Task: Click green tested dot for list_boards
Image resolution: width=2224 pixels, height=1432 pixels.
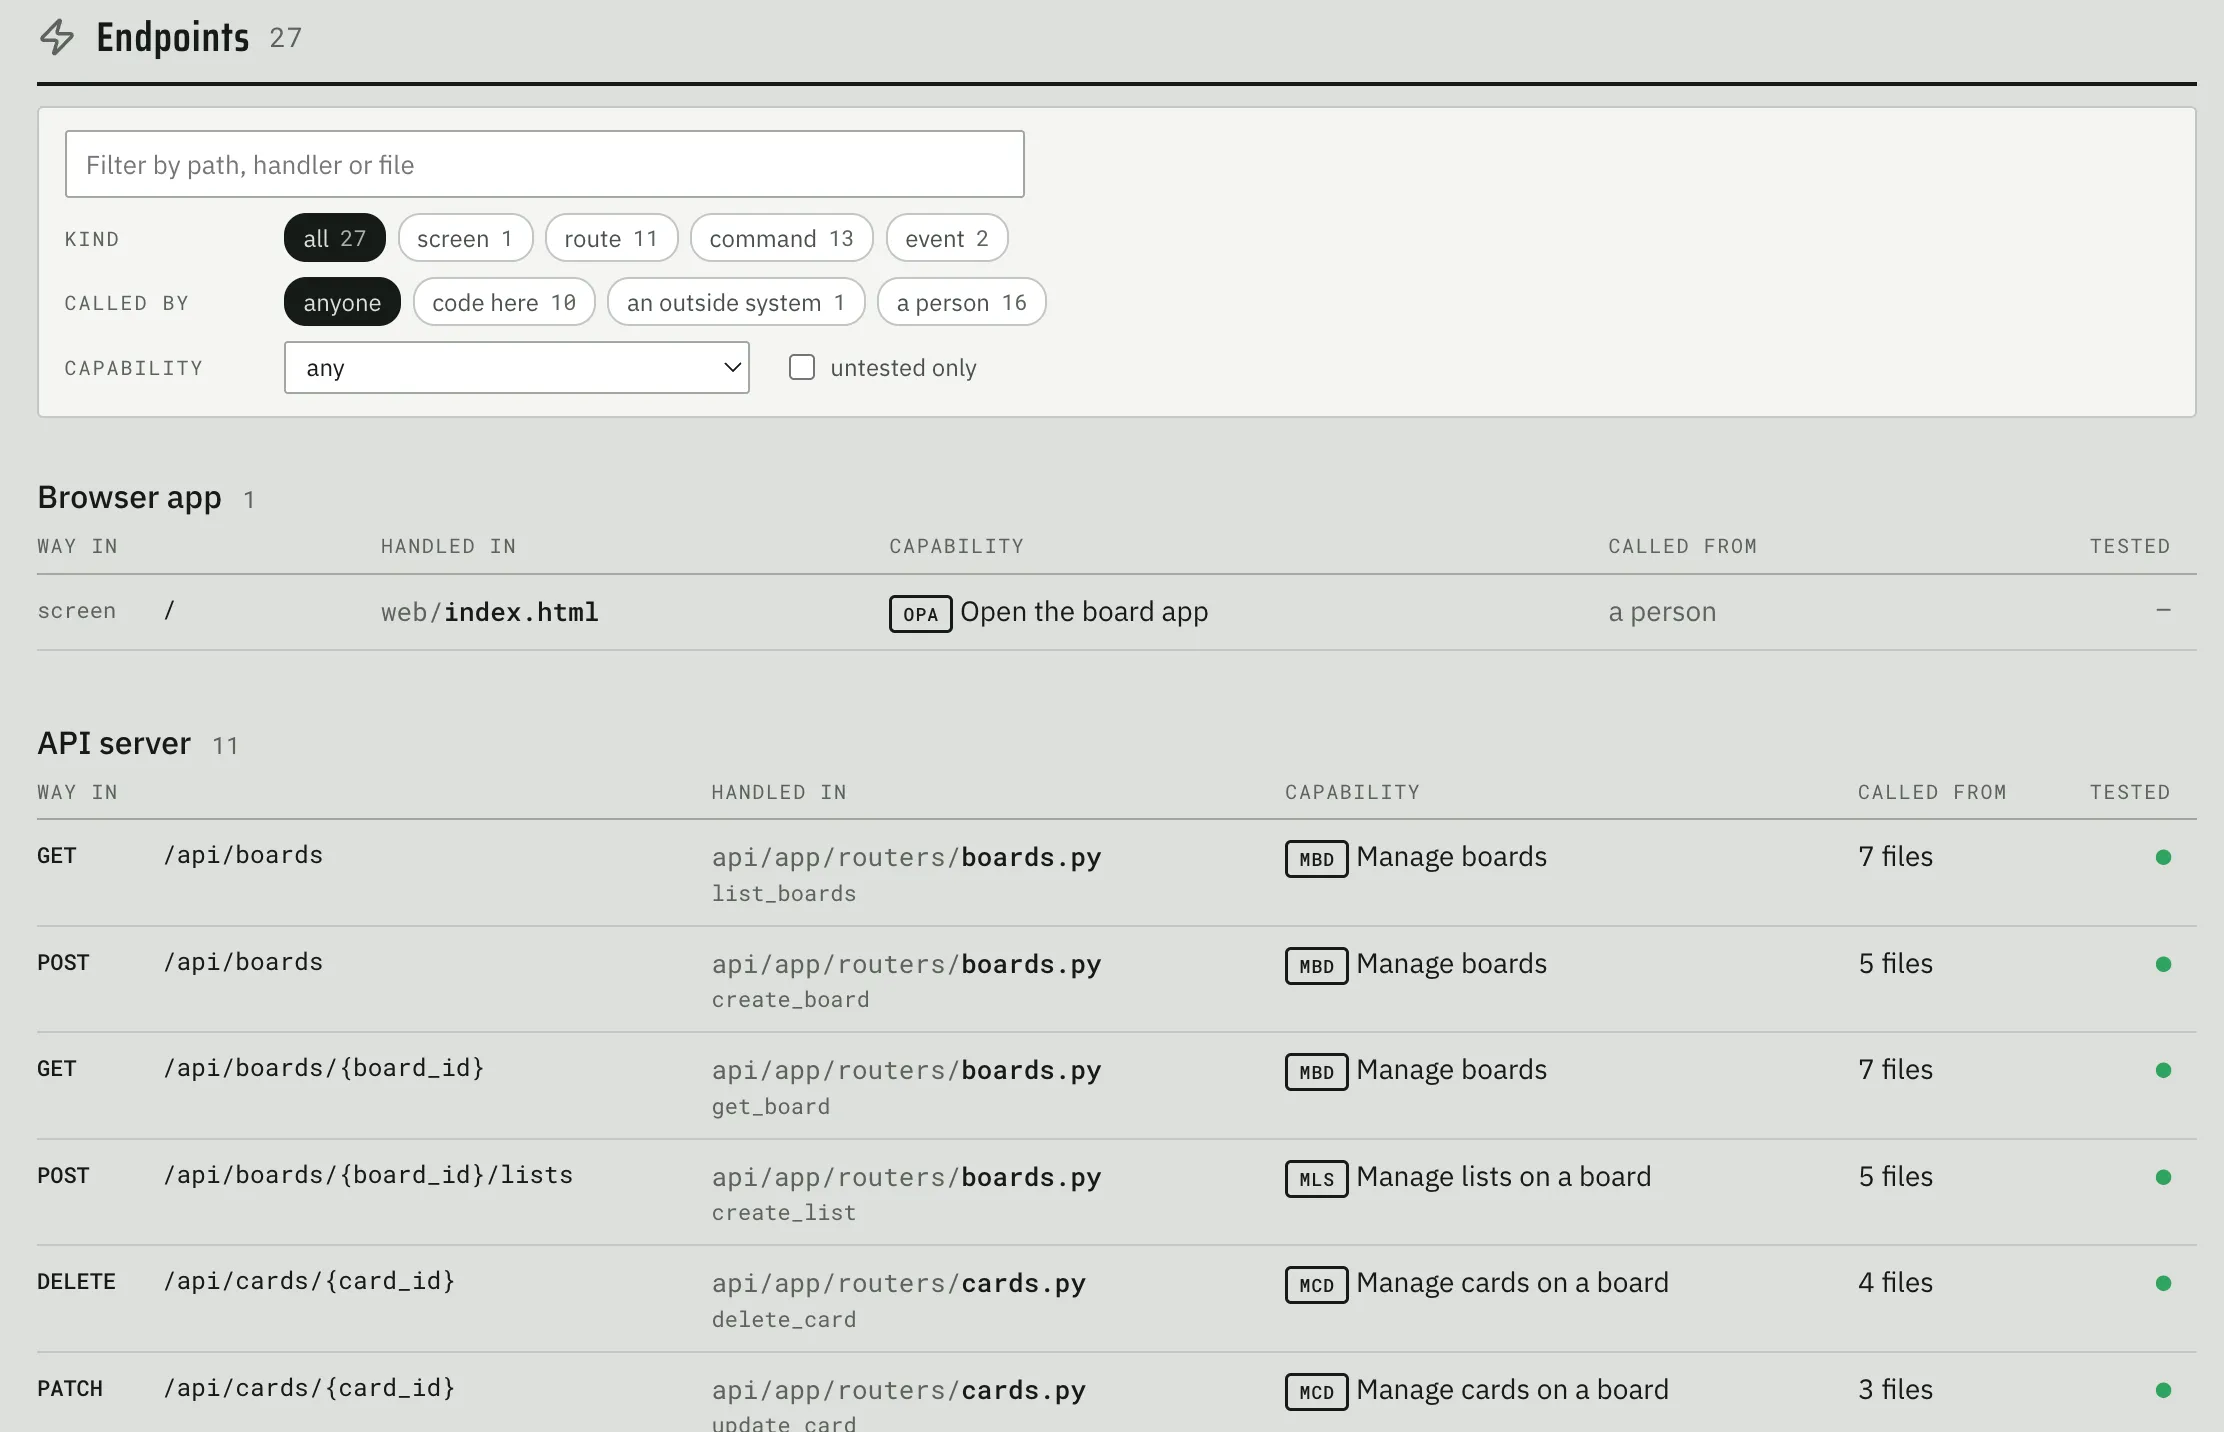Action: click(x=2163, y=857)
